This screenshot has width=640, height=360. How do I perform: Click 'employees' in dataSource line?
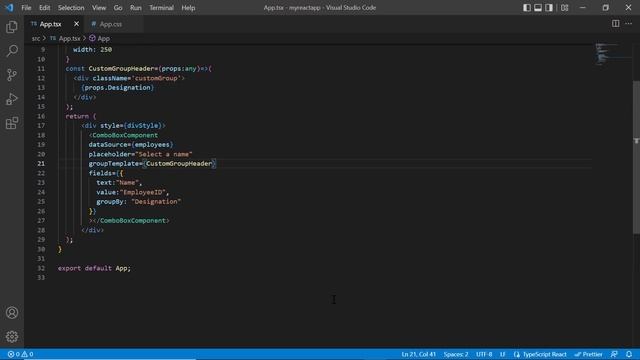pyautogui.click(x=152, y=144)
